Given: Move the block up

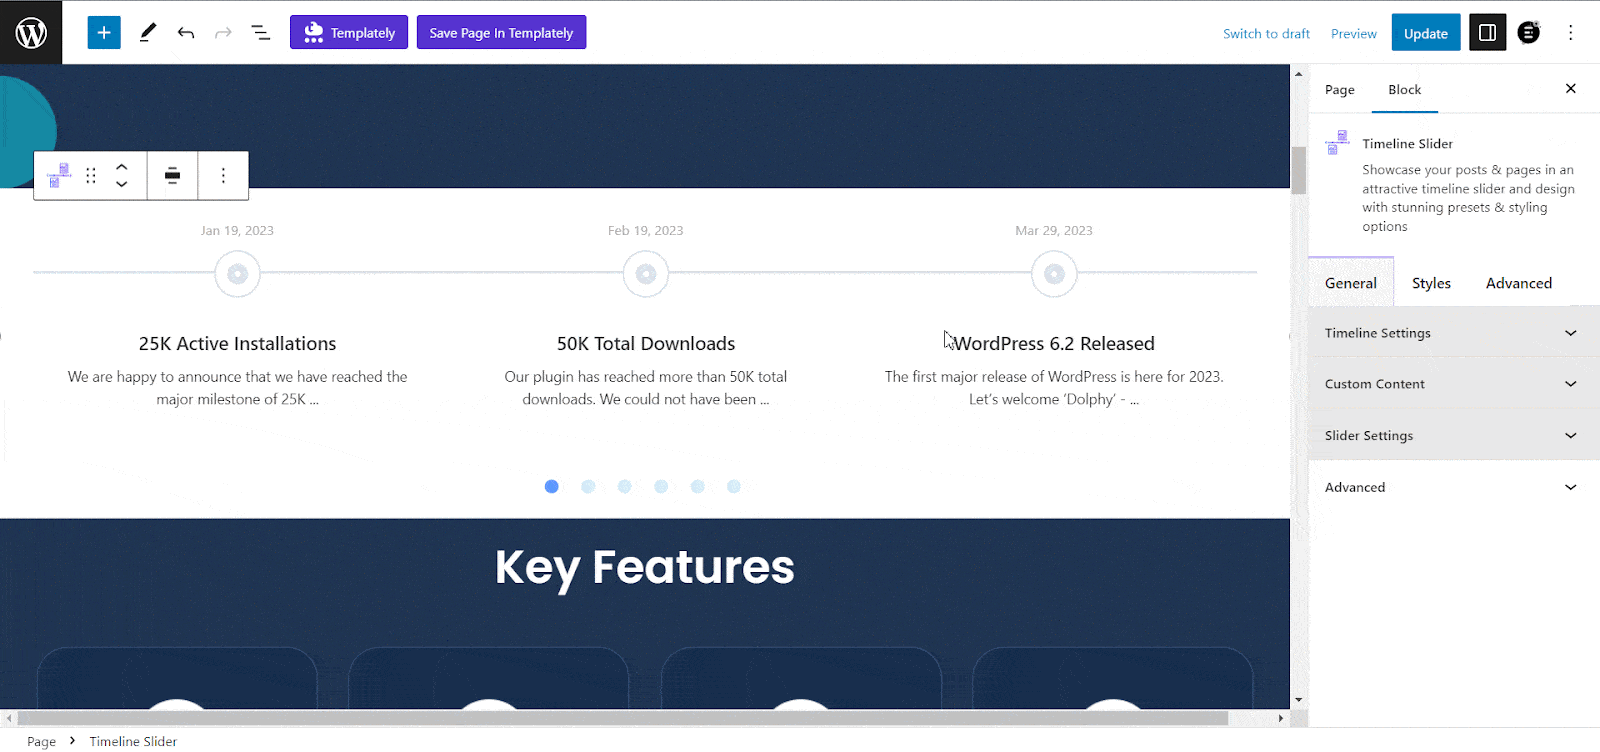Looking at the screenshot, I should (x=121, y=167).
